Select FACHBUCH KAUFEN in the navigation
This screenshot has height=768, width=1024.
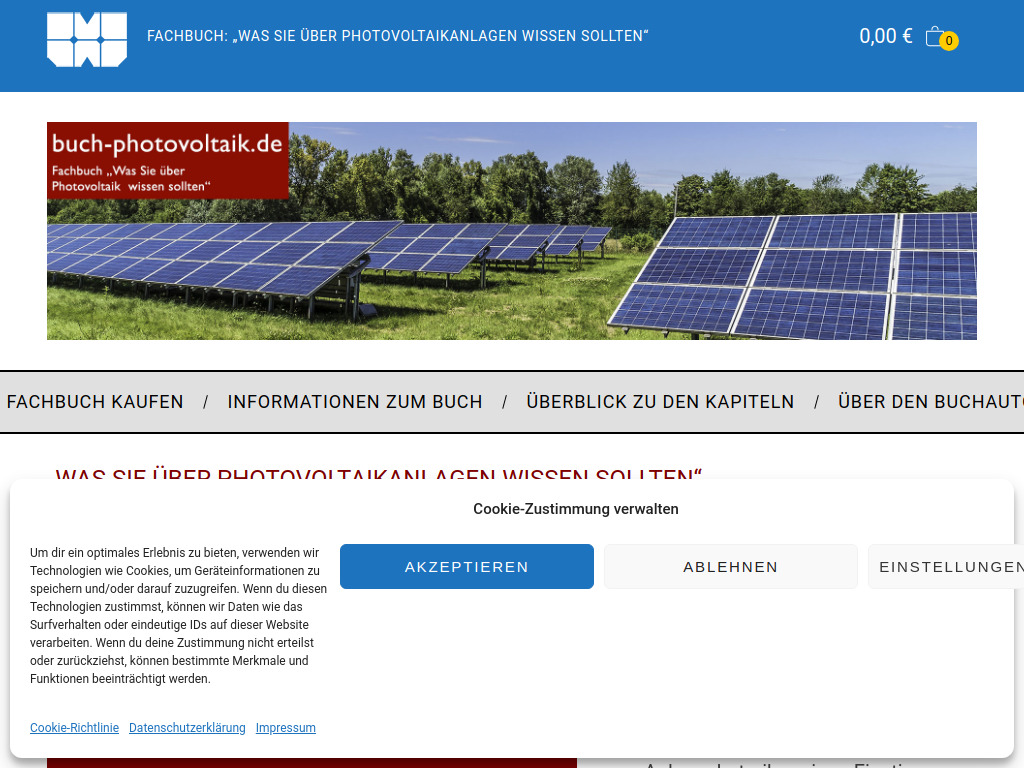point(95,401)
